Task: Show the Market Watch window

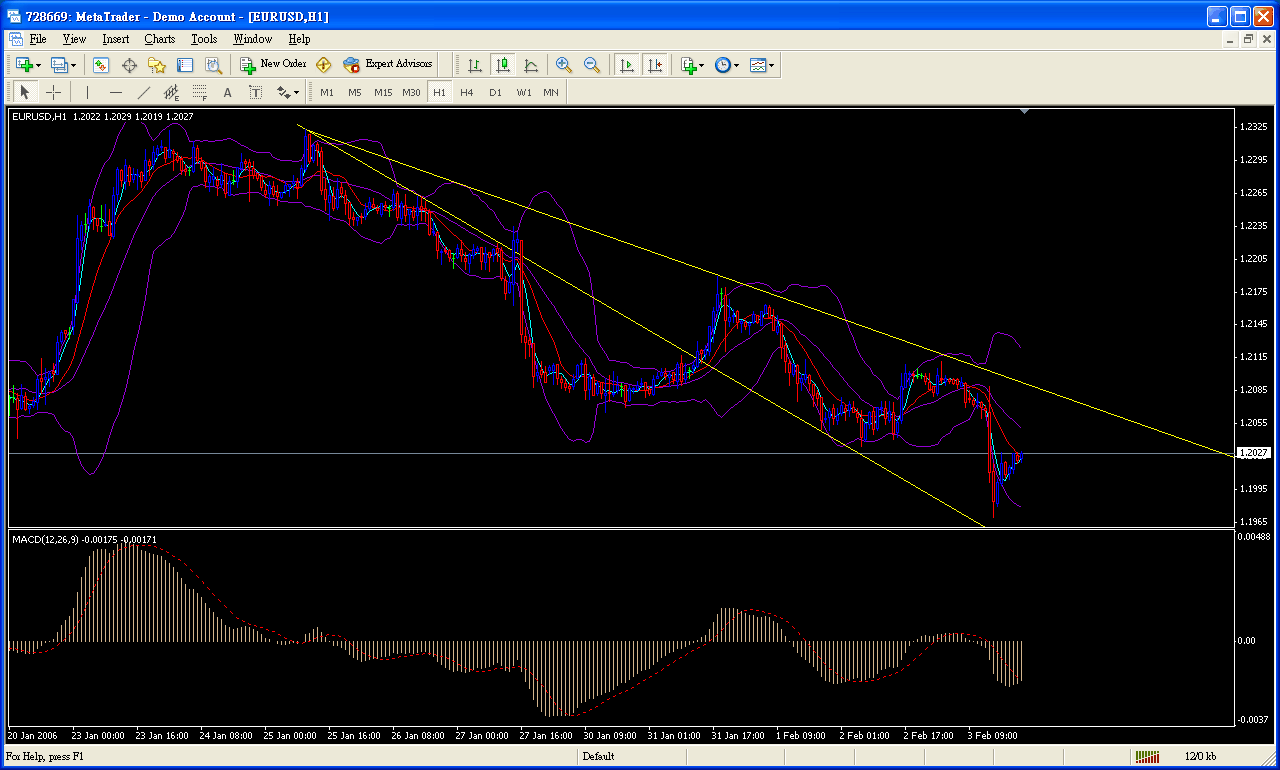Action: [x=101, y=65]
